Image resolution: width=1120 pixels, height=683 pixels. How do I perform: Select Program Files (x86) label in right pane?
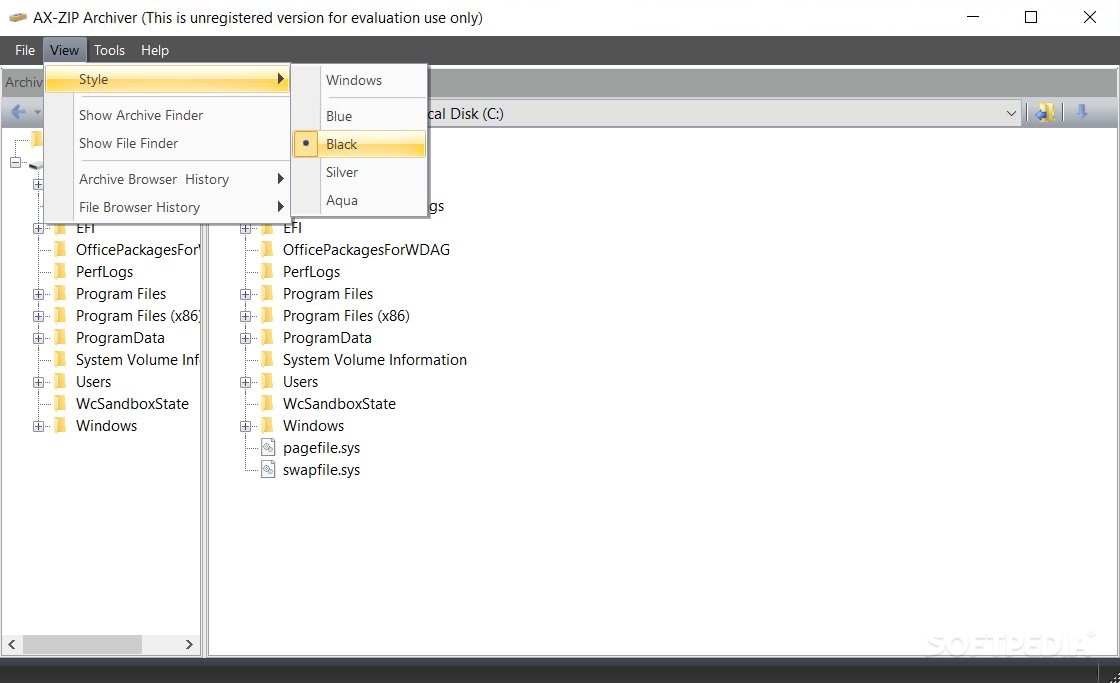346,316
